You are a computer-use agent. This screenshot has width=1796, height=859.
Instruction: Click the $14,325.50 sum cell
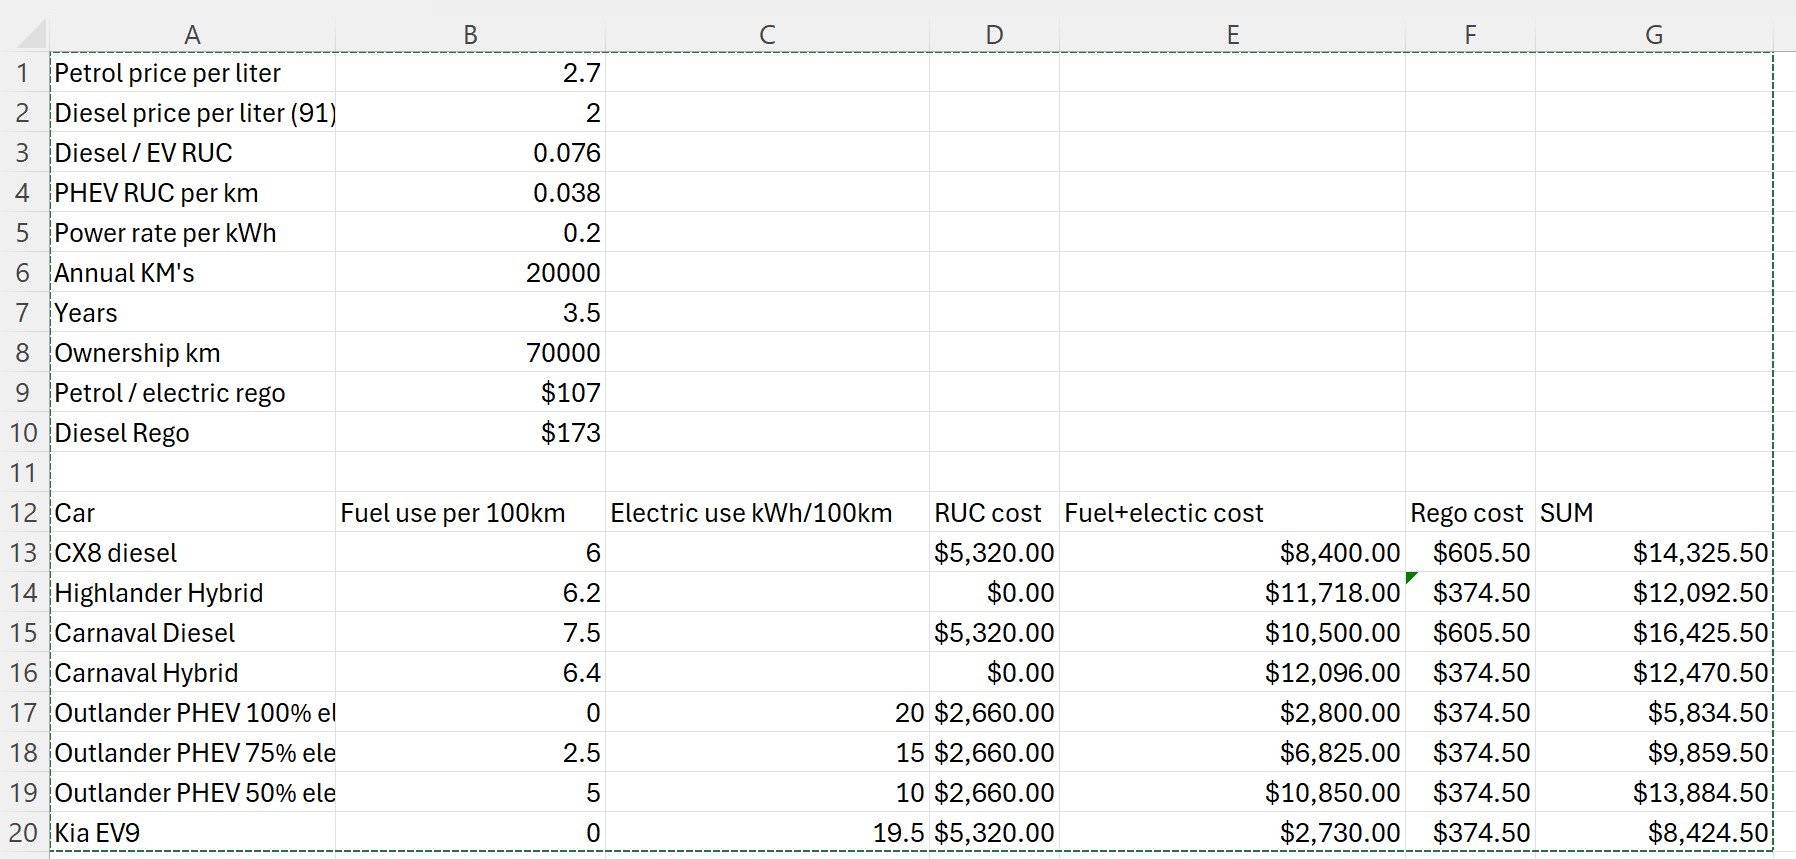[x=1654, y=553]
